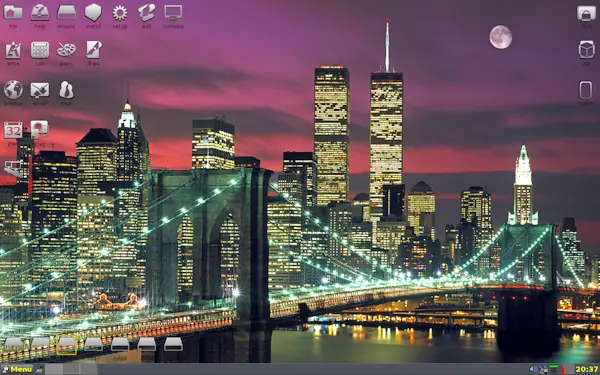The image size is (600, 375).
Task: Launch the play media icon
Action: pyautogui.click(x=39, y=129)
